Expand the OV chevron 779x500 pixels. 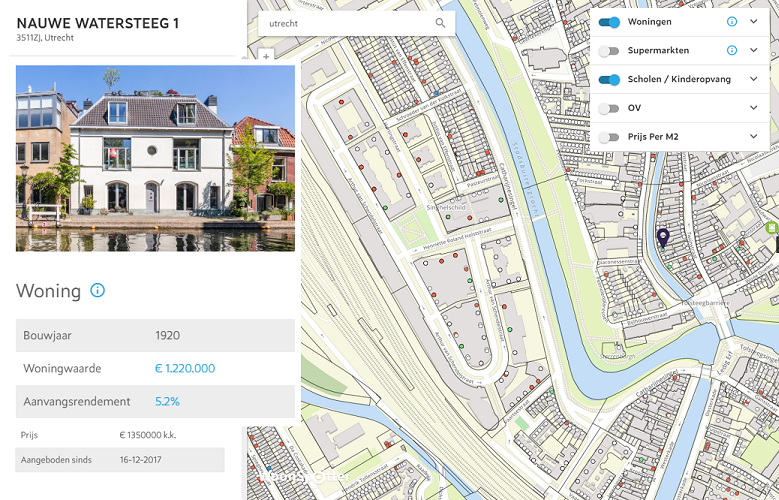[x=754, y=108]
